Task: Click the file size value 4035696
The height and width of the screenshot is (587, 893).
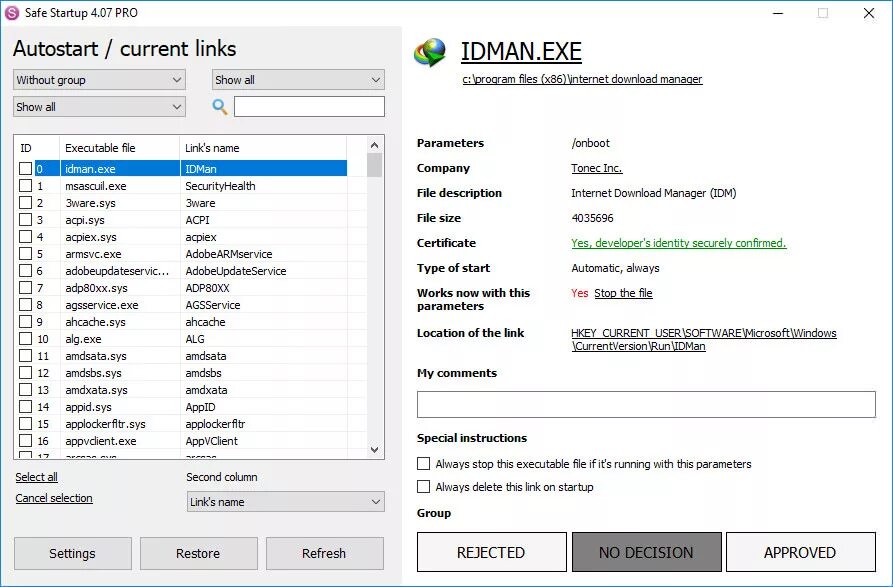Action: (x=592, y=218)
